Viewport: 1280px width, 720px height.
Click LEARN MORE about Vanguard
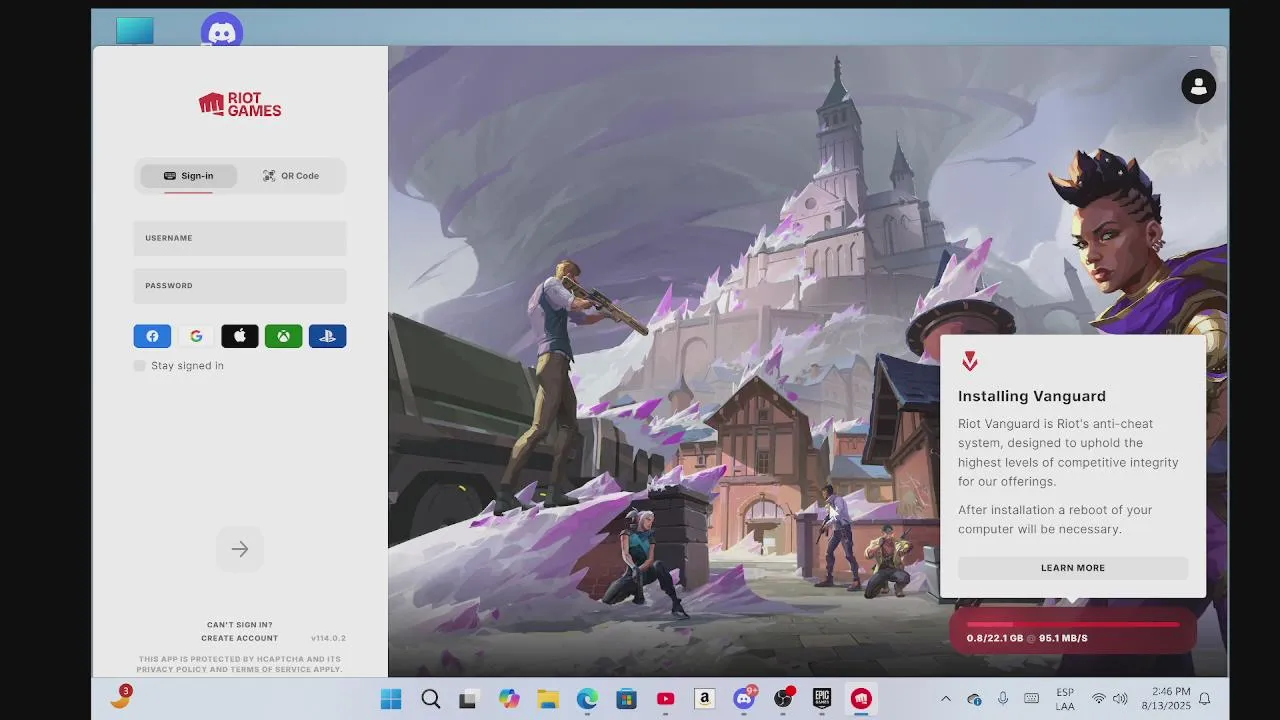pos(1073,568)
